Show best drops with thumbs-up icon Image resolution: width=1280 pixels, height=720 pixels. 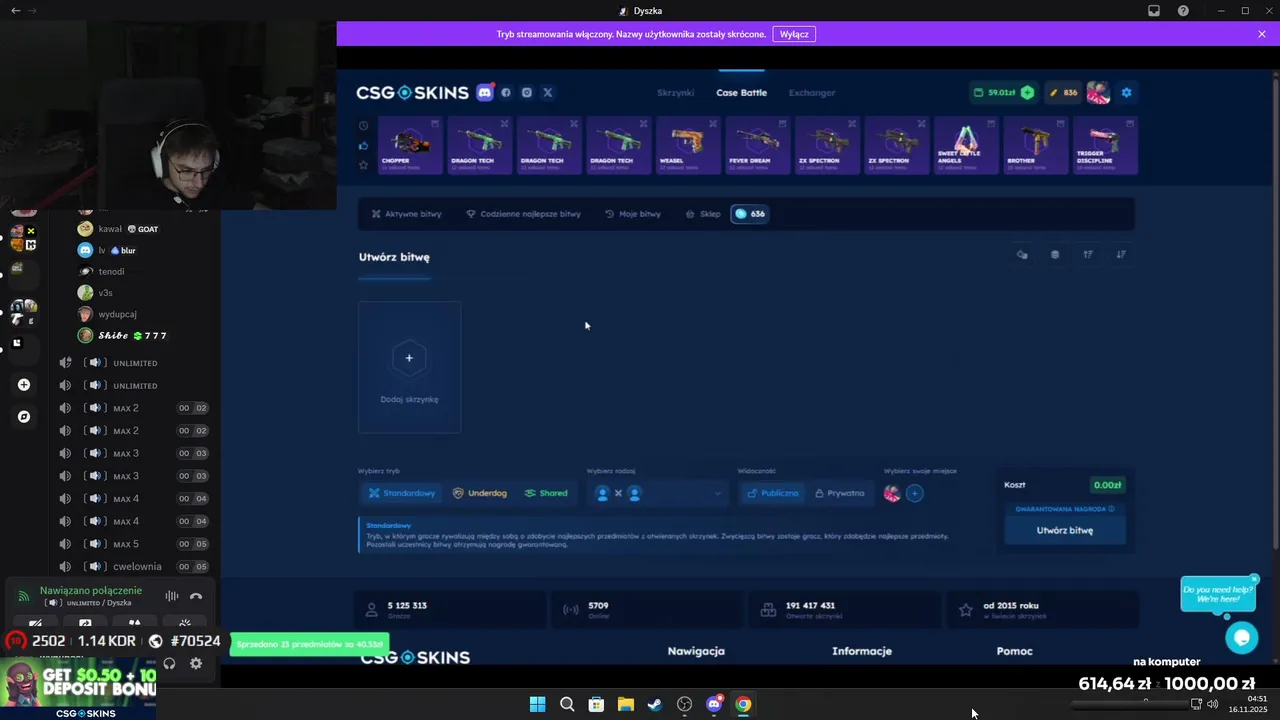pyautogui.click(x=363, y=146)
